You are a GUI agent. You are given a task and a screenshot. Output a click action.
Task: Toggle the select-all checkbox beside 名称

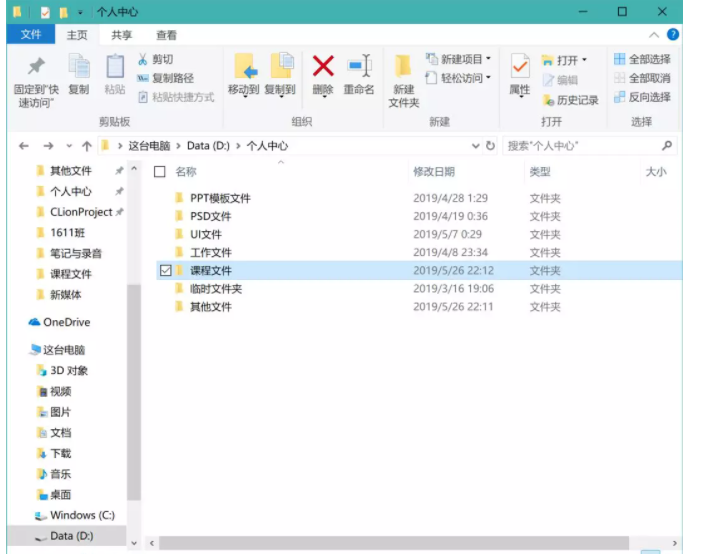click(x=160, y=172)
